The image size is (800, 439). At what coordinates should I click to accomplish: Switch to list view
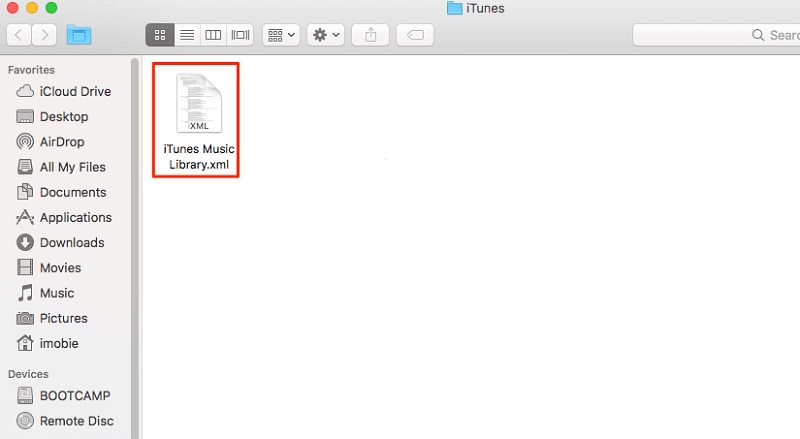tap(187, 35)
